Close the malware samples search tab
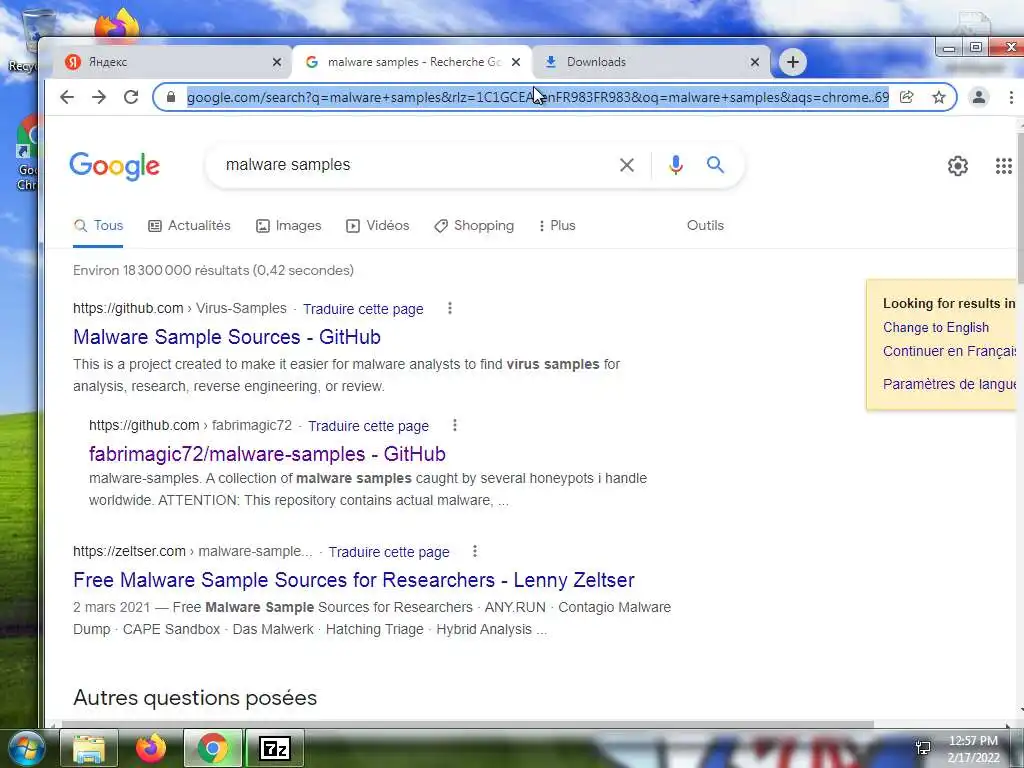The height and width of the screenshot is (768, 1024). 516,62
